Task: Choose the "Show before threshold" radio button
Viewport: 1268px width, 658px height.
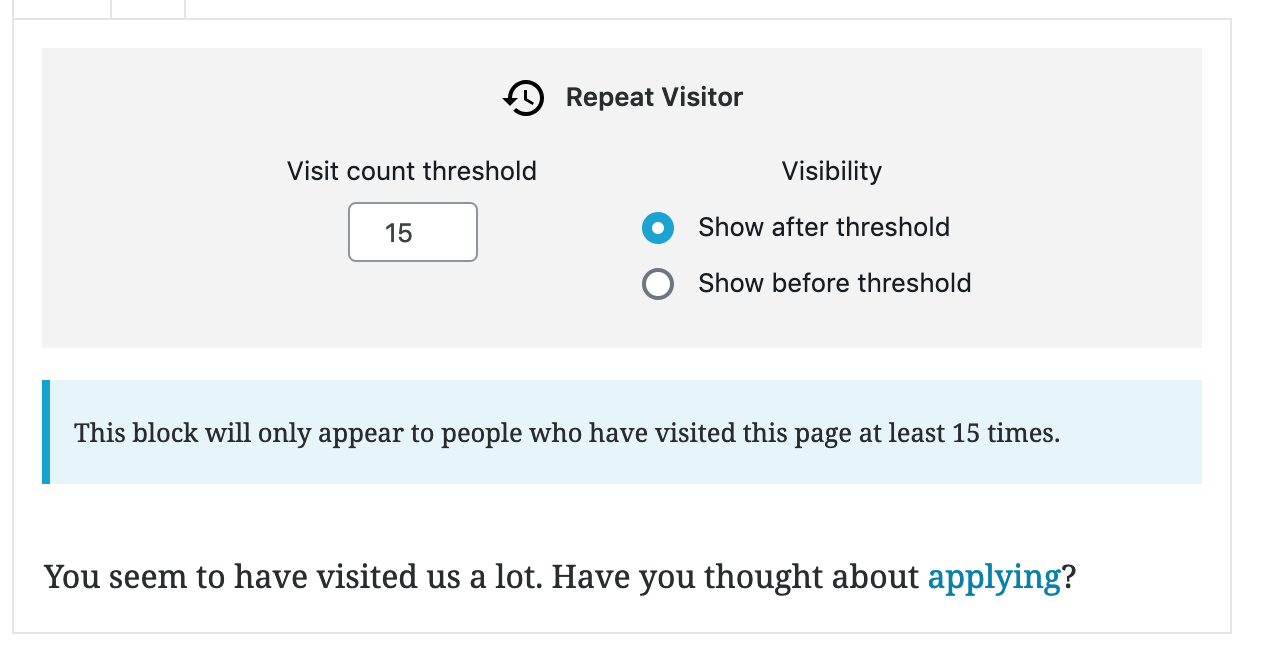Action: (657, 285)
